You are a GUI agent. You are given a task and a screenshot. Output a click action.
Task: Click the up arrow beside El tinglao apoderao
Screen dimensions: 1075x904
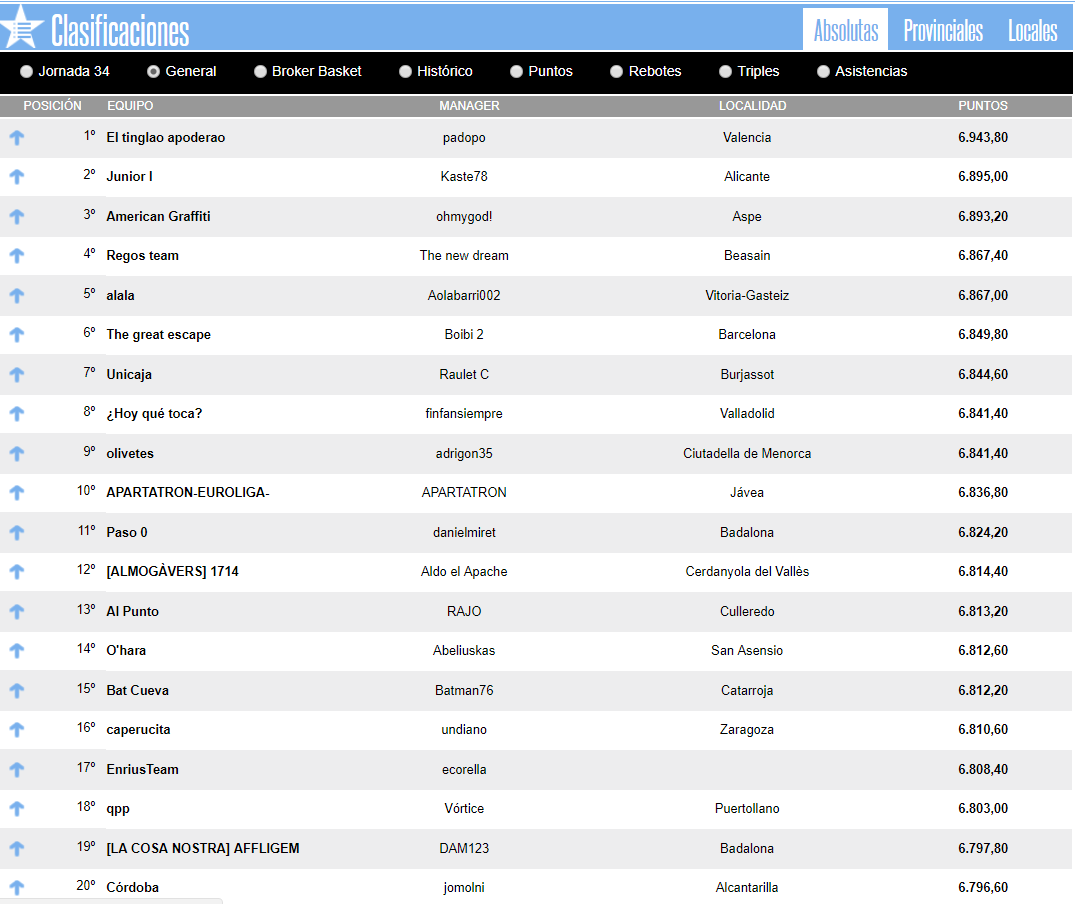(x=16, y=138)
